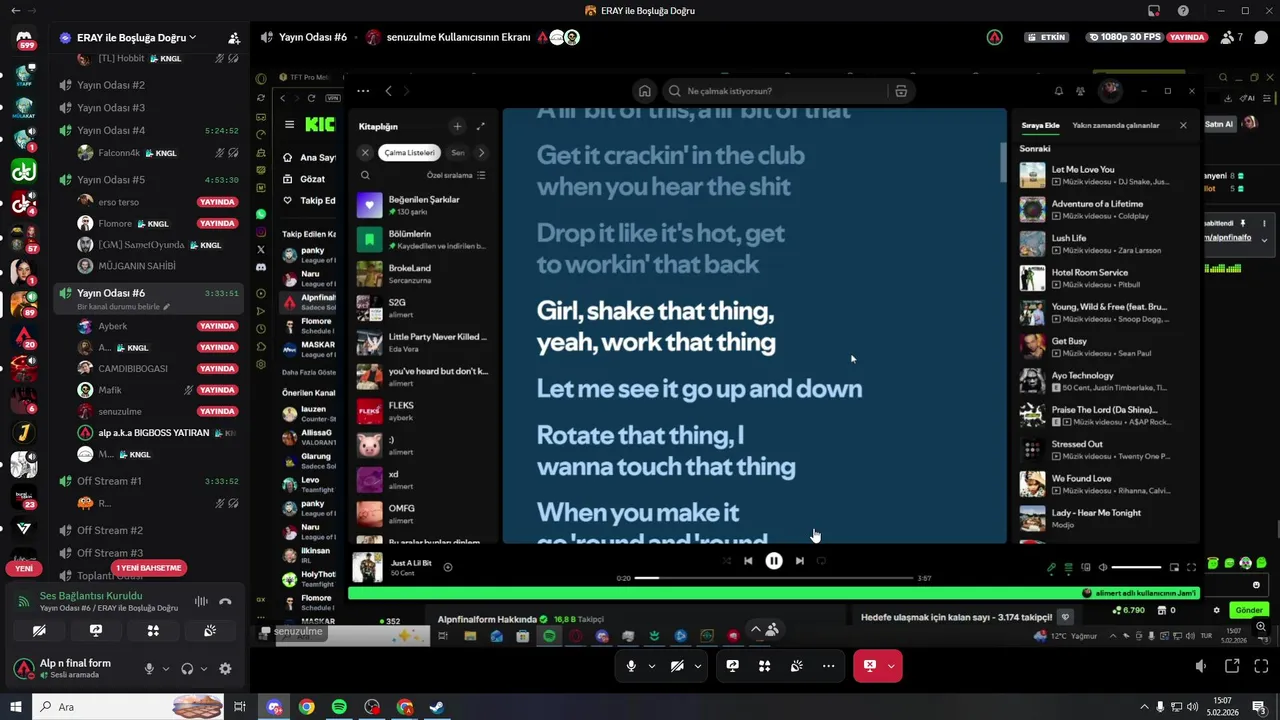Screen dimensions: 1280x720
Task: Open the BrokeLand playlist
Action: 424,274
